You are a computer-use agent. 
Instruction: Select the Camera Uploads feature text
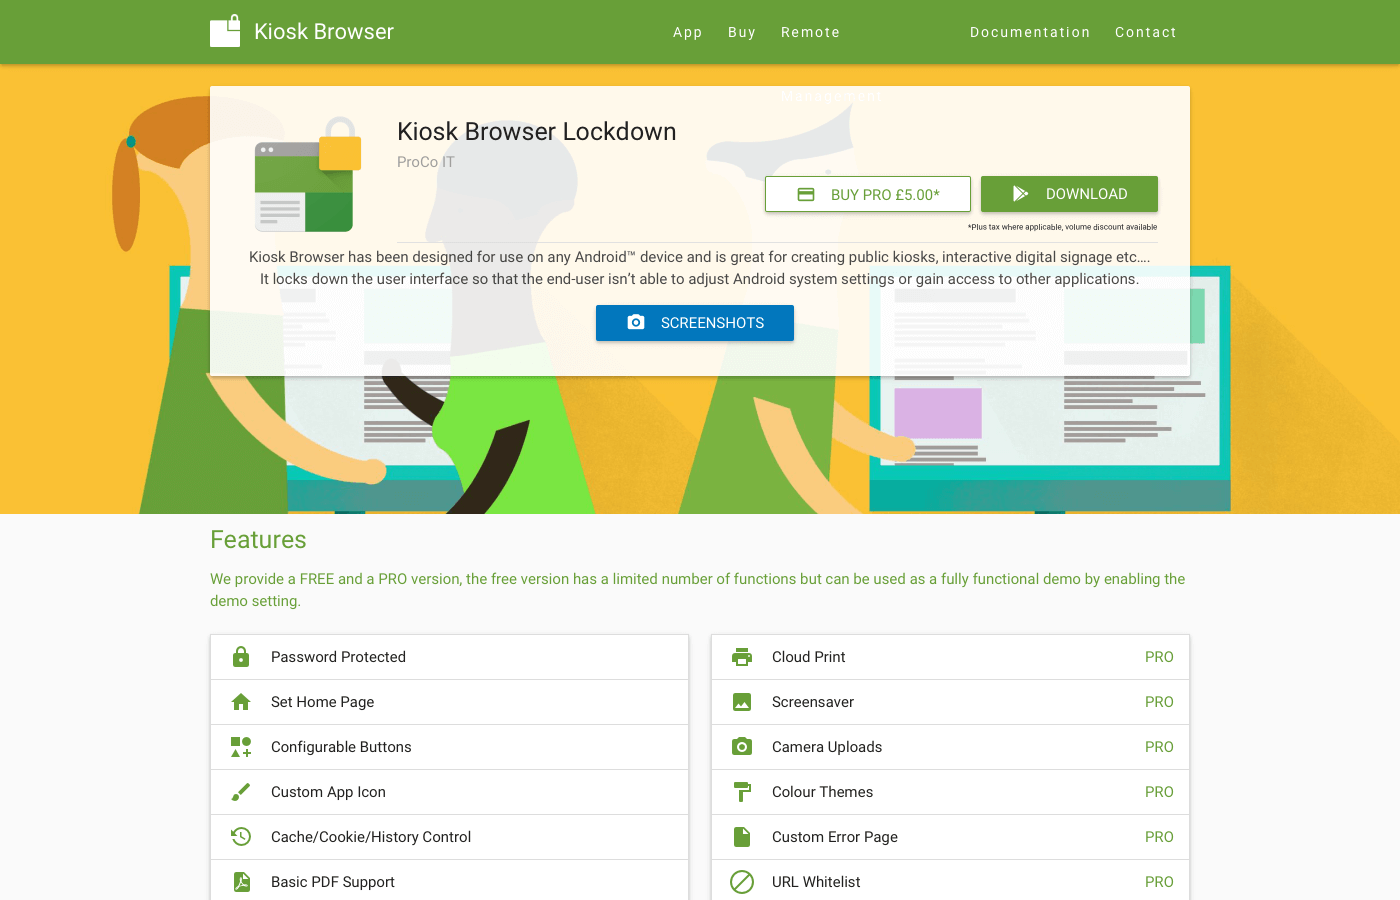(827, 747)
